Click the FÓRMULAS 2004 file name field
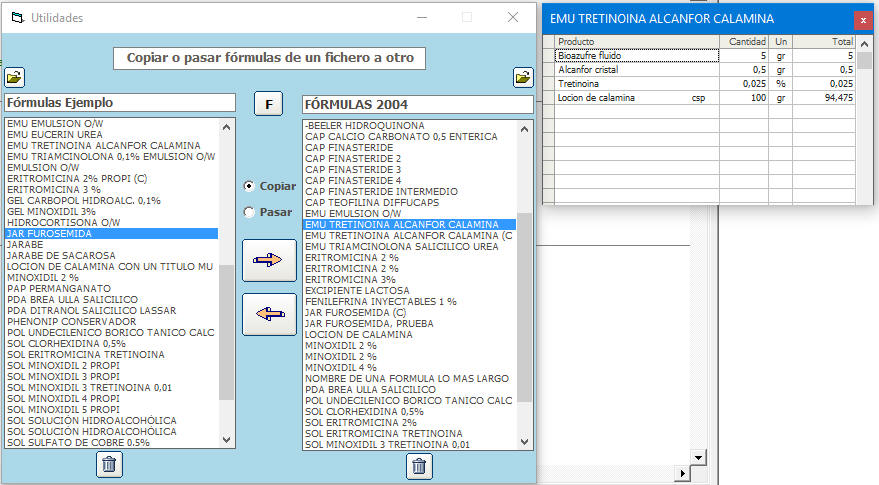The width and height of the screenshot is (879, 485). click(x=418, y=104)
